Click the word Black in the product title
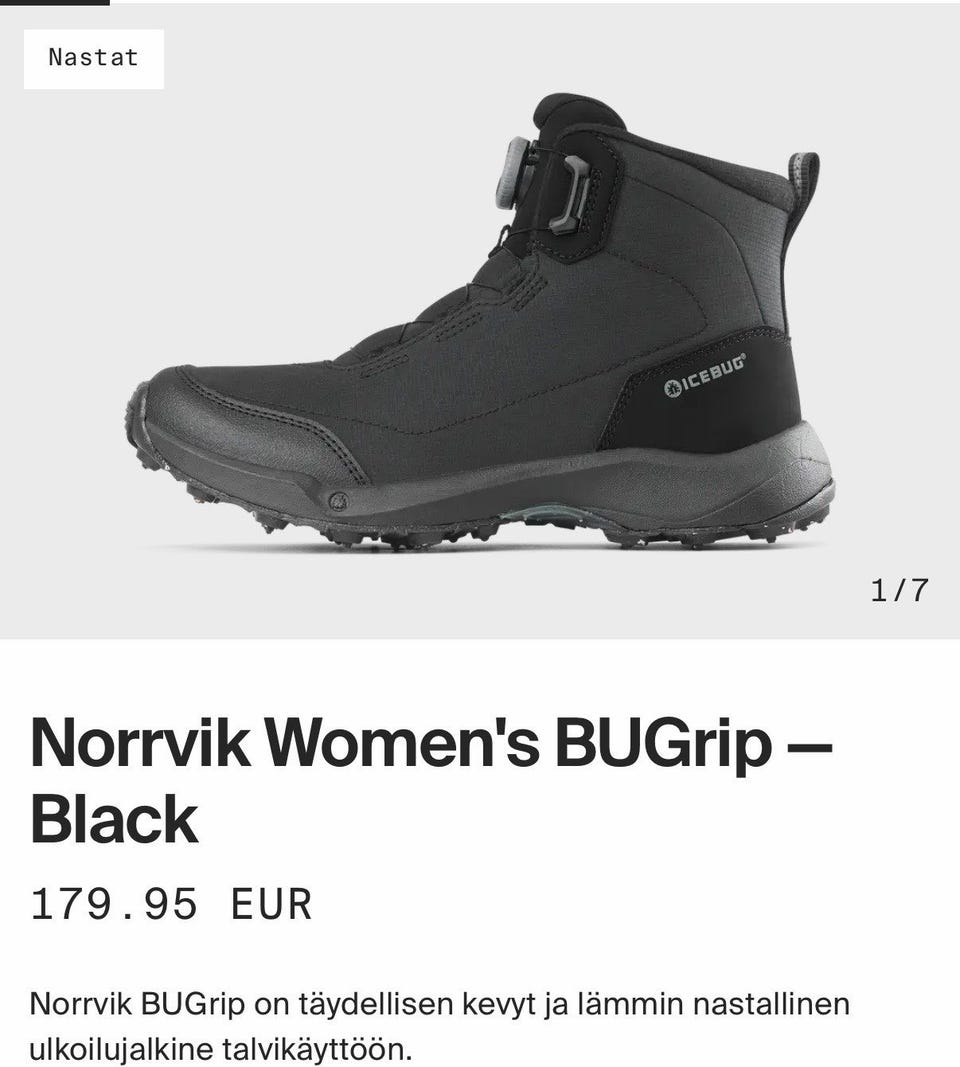The image size is (960, 1067). pos(114,819)
